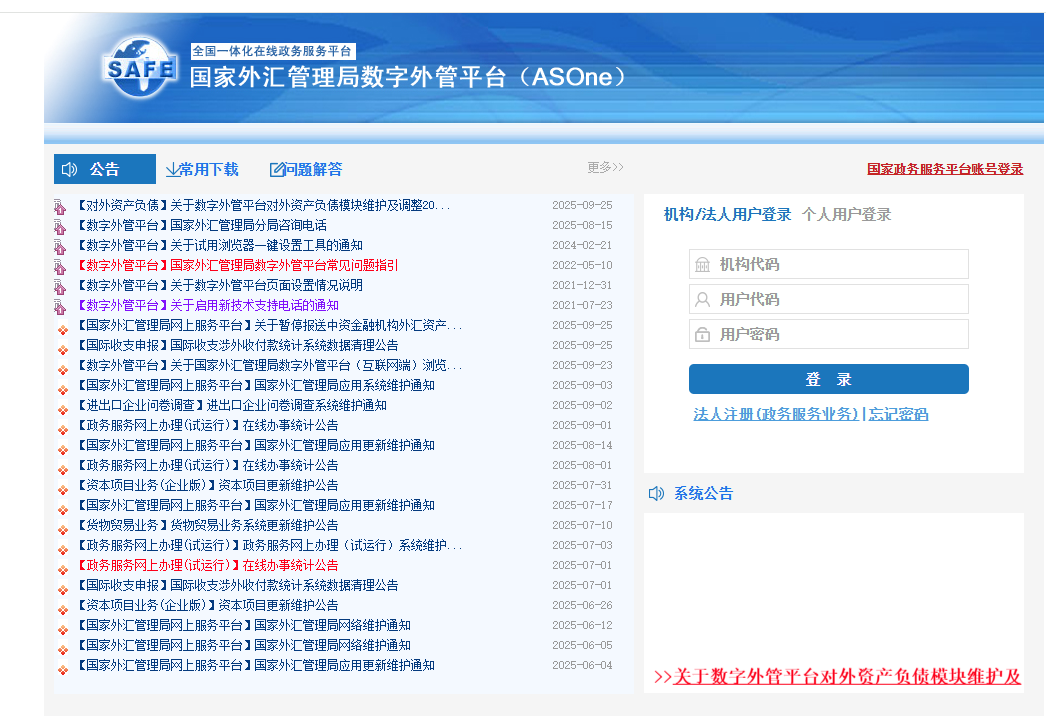Viewport: 1046px width, 716px height.
Task: Open red 数字外管平台常见问题指引 announcement
Action: point(284,265)
